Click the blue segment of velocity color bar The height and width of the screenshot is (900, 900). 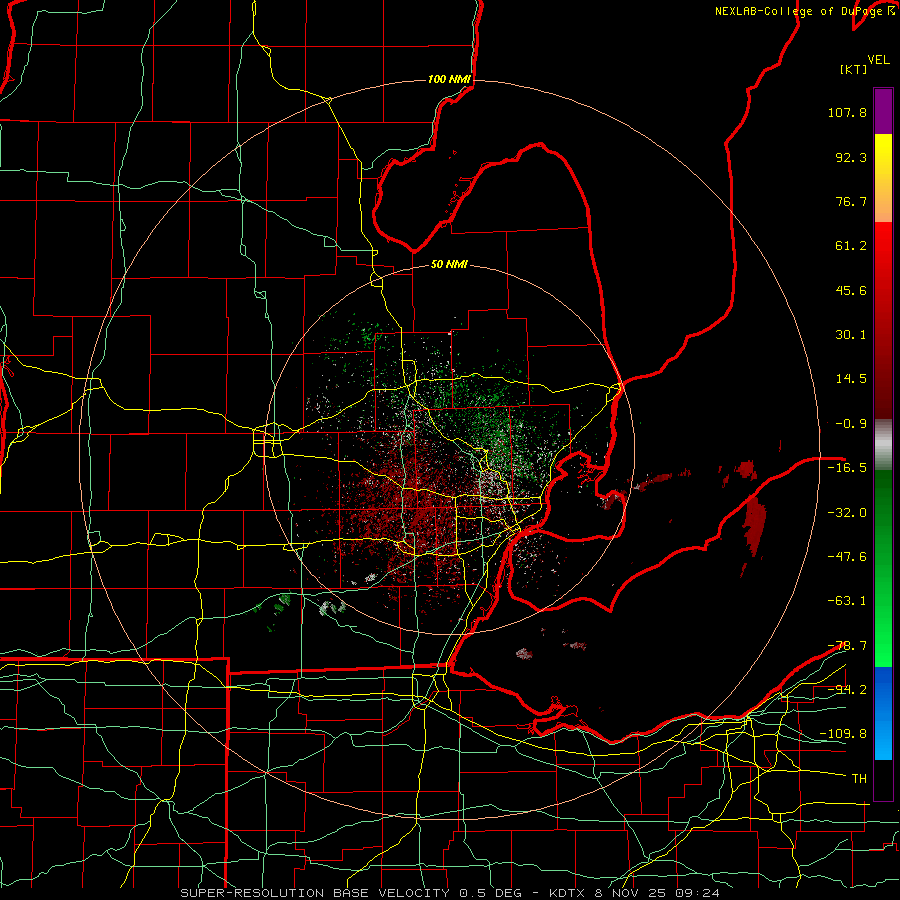(883, 713)
